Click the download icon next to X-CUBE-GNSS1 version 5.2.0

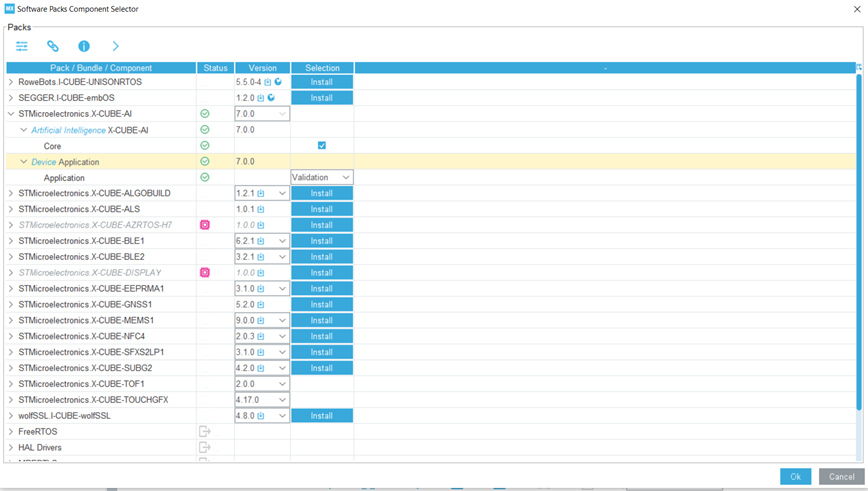pyautogui.click(x=261, y=304)
